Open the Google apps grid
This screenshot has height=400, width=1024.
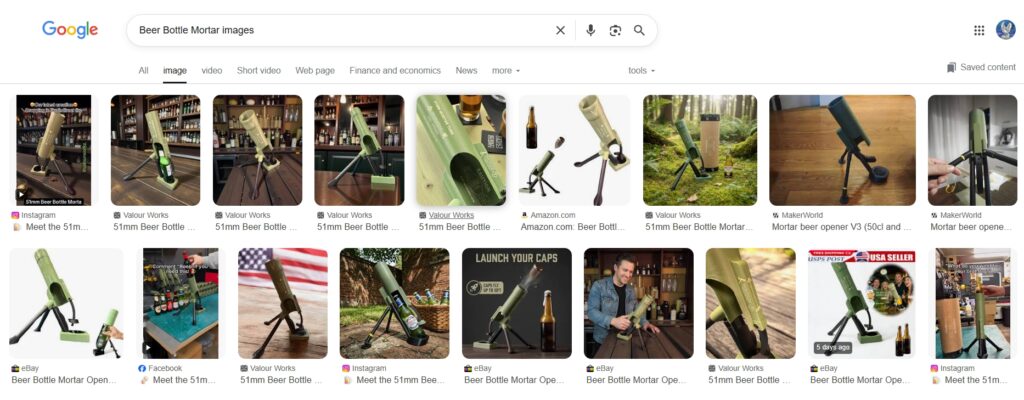[979, 30]
